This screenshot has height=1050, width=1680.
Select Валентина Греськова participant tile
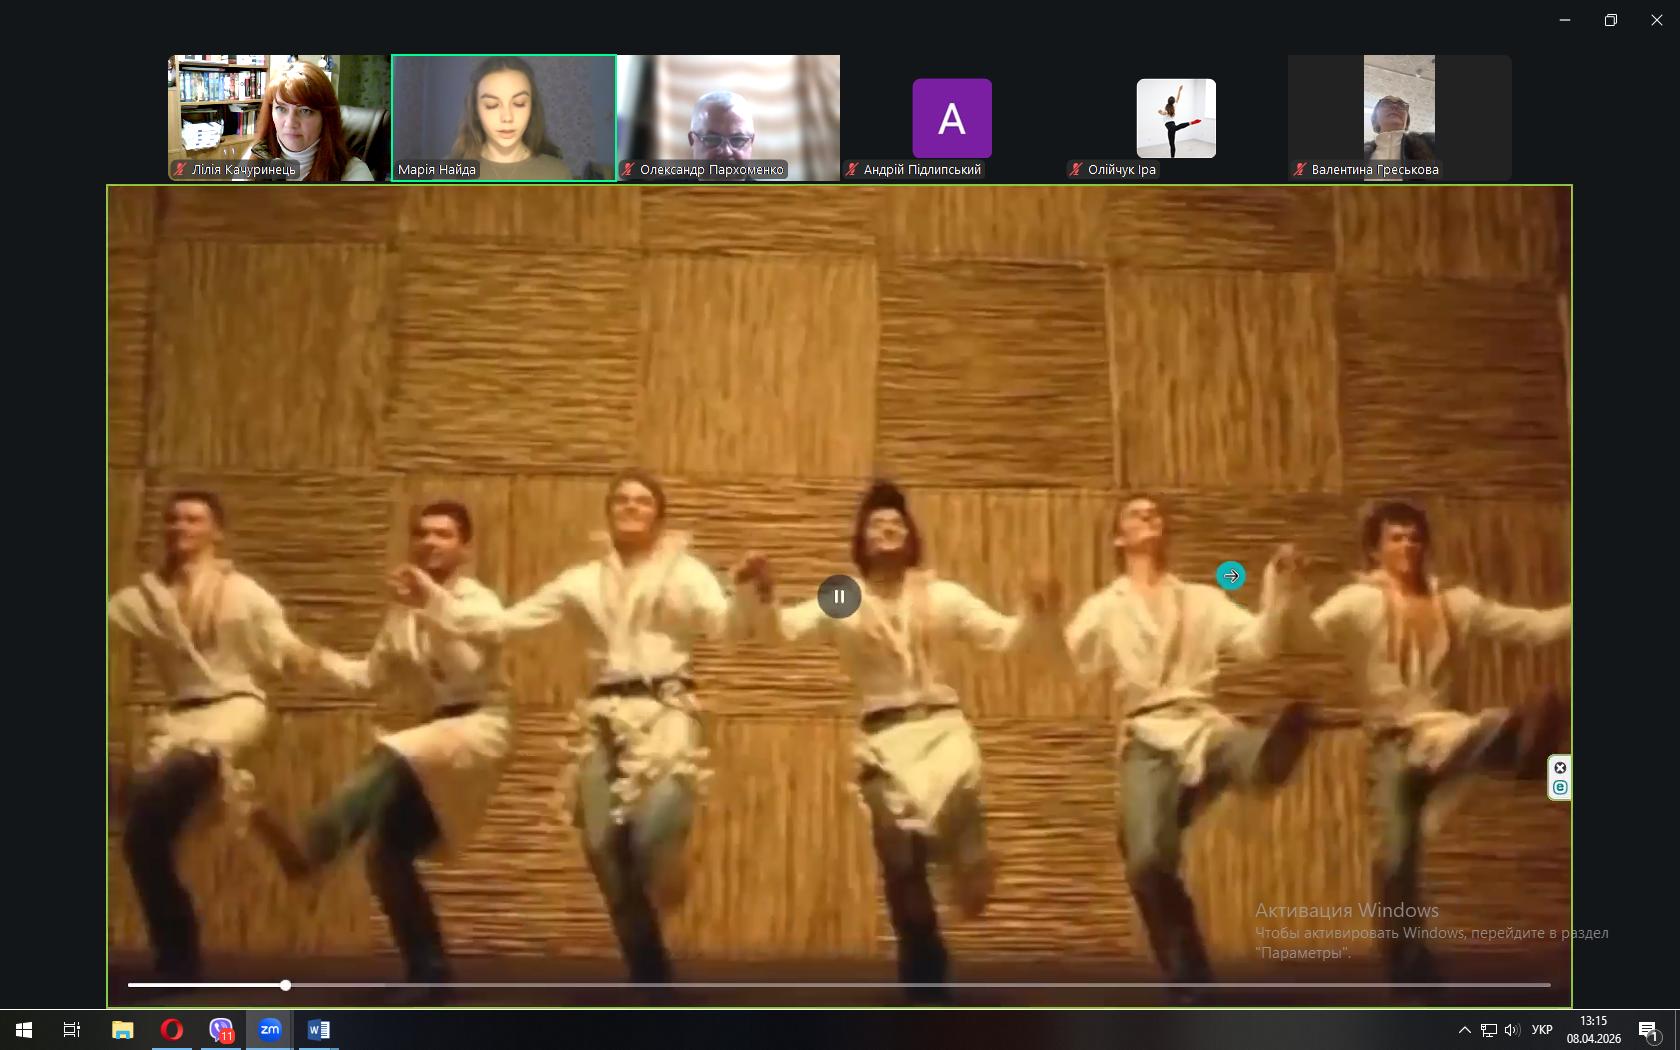coord(1399,118)
